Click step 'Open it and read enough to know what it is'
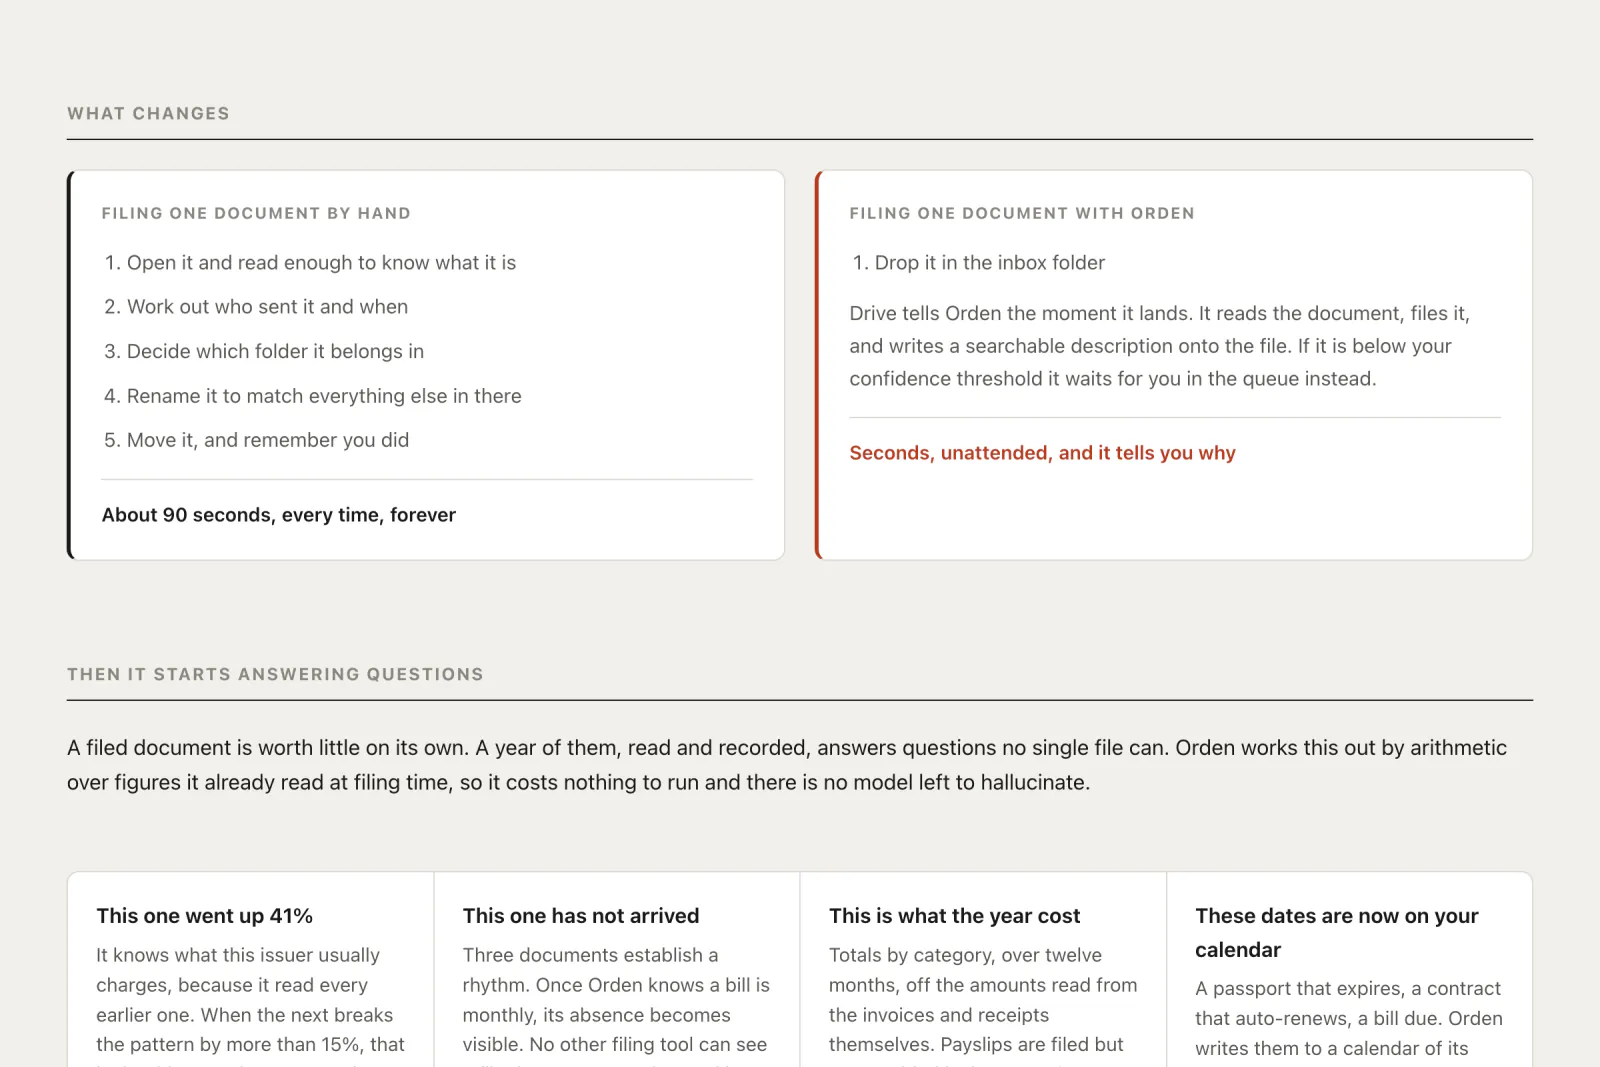Viewport: 1600px width, 1067px height. pyautogui.click(x=321, y=262)
